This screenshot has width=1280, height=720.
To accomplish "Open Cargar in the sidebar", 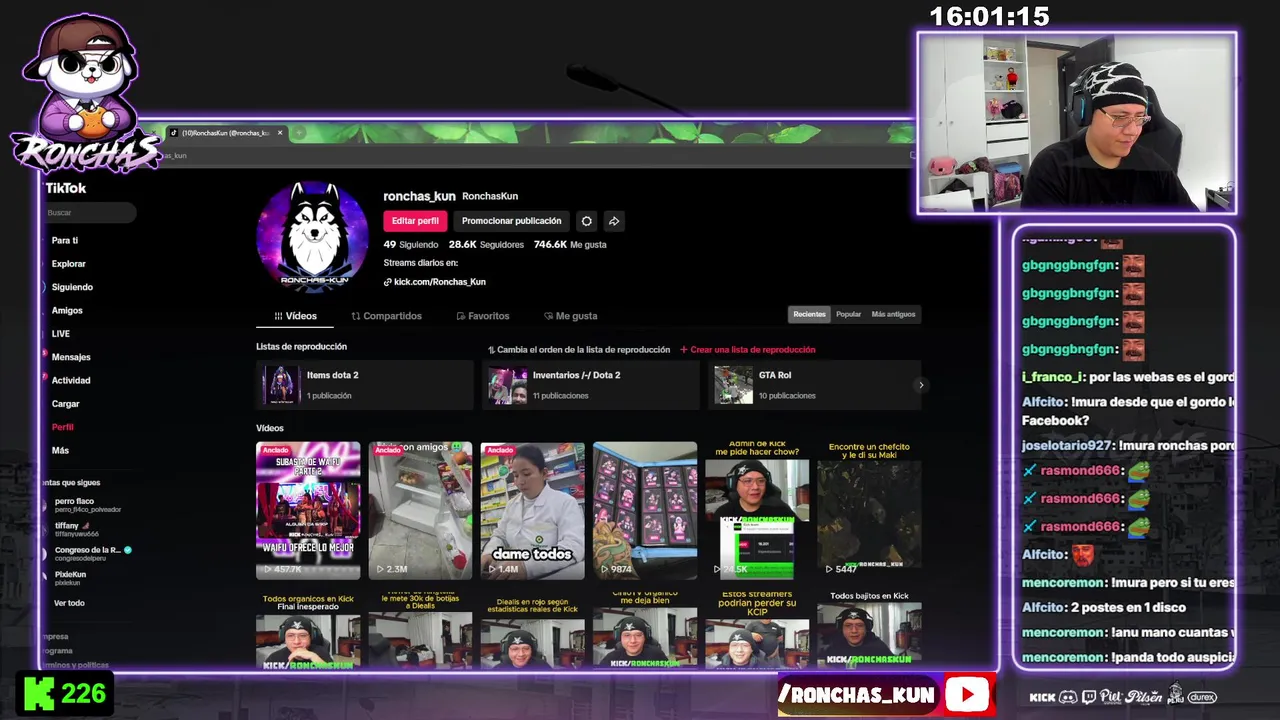I will (66, 404).
